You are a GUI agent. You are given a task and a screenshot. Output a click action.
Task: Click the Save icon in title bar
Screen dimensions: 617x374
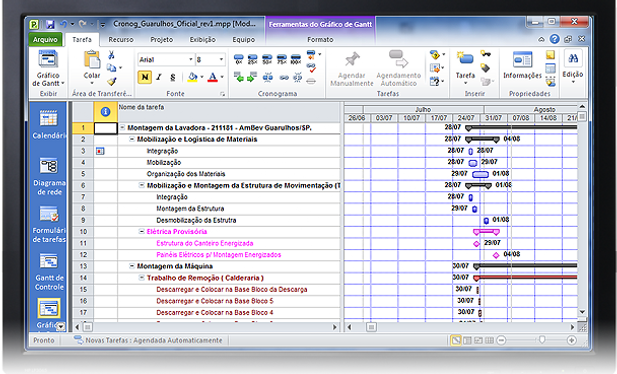pyautogui.click(x=50, y=24)
